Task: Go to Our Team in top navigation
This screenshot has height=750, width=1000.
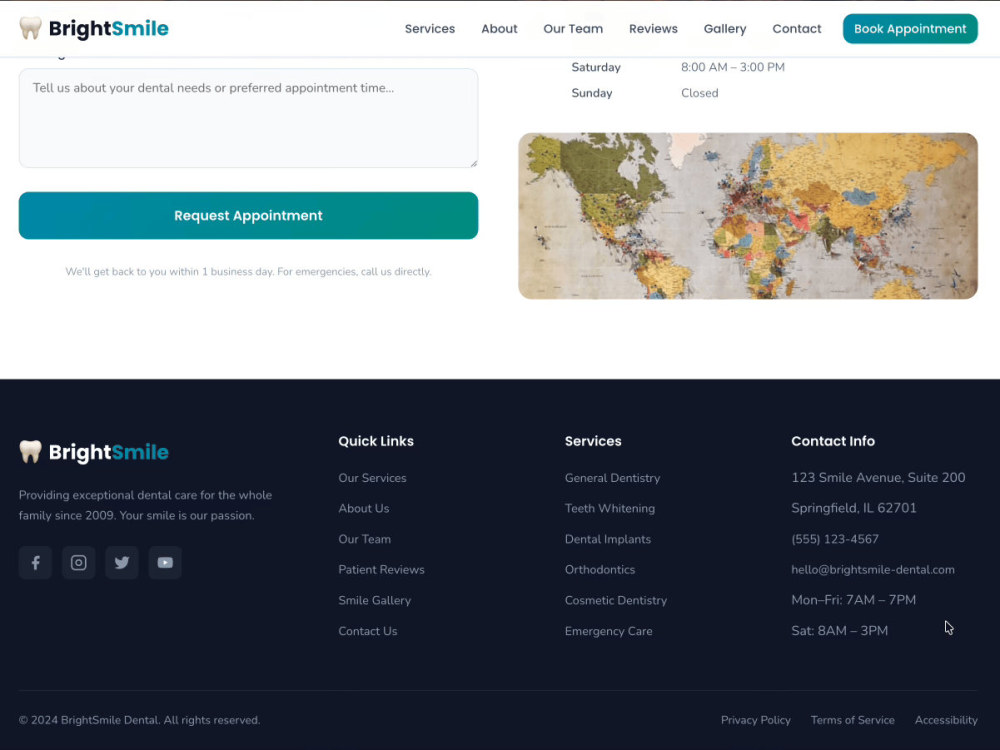Action: click(573, 29)
